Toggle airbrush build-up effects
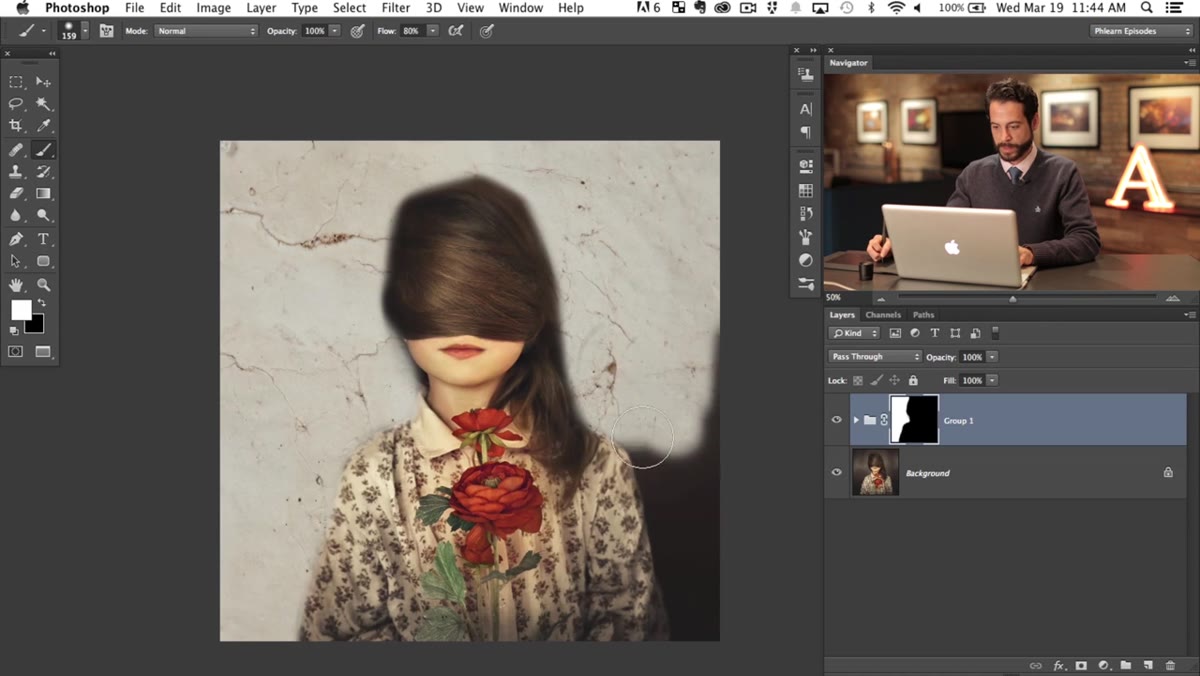This screenshot has height=676, width=1200. click(456, 31)
